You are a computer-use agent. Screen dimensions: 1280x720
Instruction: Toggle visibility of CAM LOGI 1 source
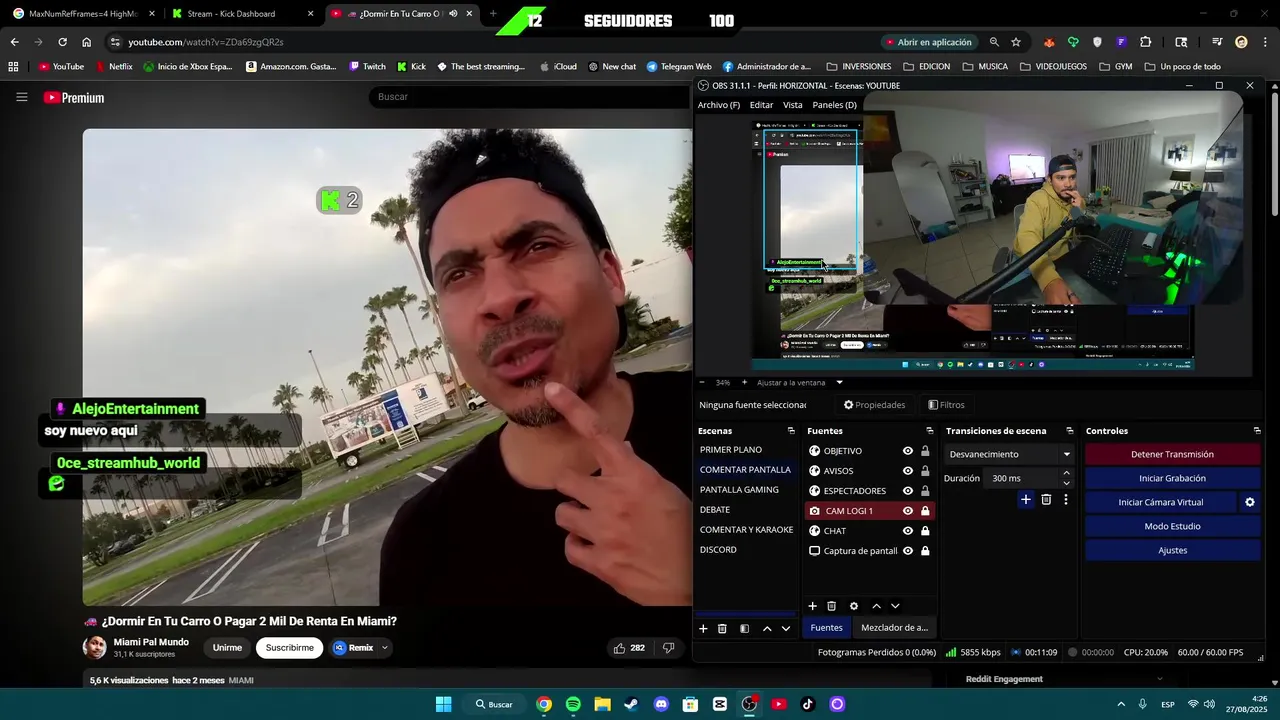click(908, 511)
